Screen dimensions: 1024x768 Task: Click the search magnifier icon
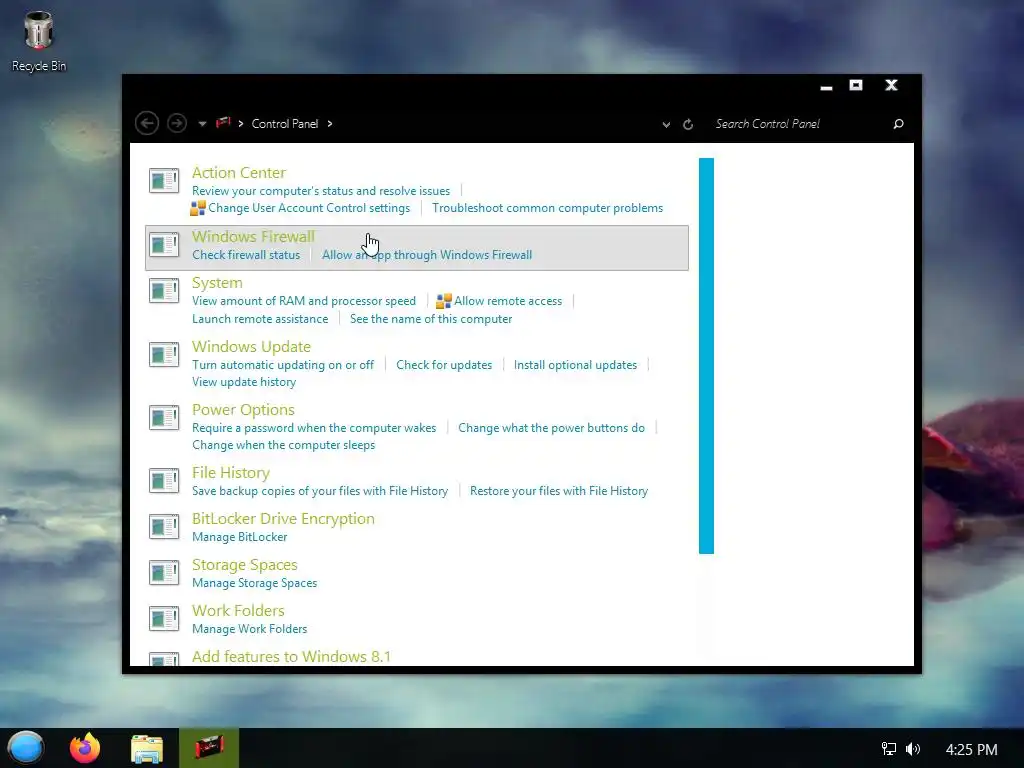coord(899,123)
